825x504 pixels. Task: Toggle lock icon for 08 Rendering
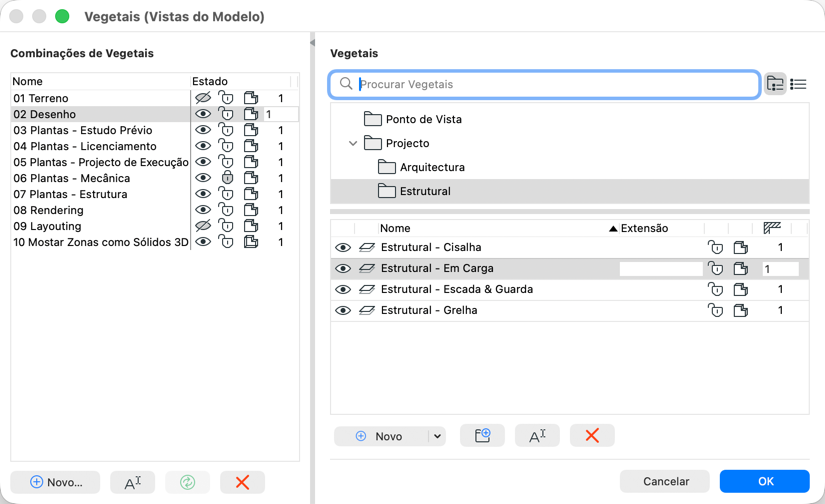pos(226,210)
